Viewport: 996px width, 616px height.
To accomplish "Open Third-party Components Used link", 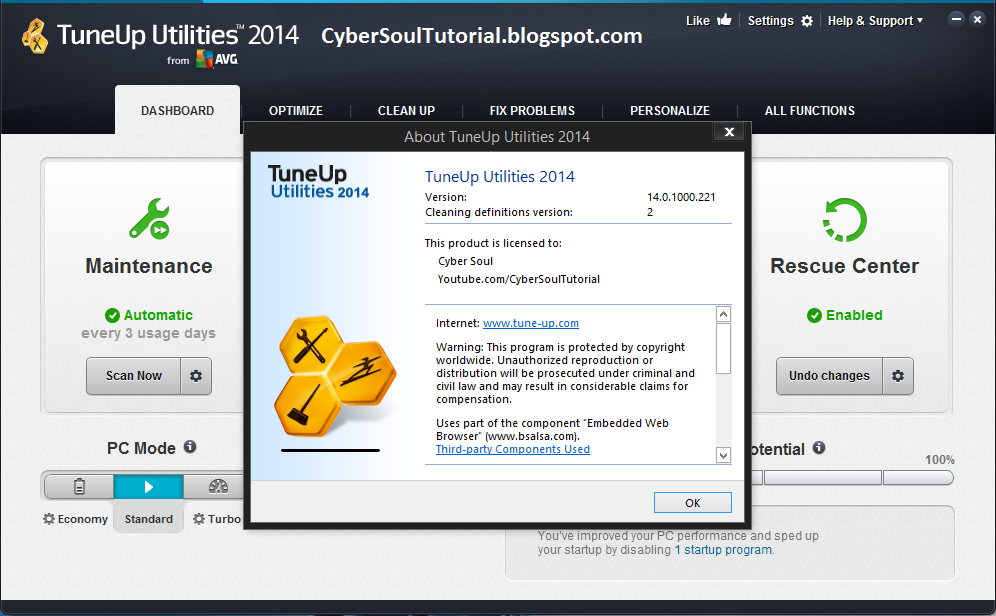I will (513, 449).
